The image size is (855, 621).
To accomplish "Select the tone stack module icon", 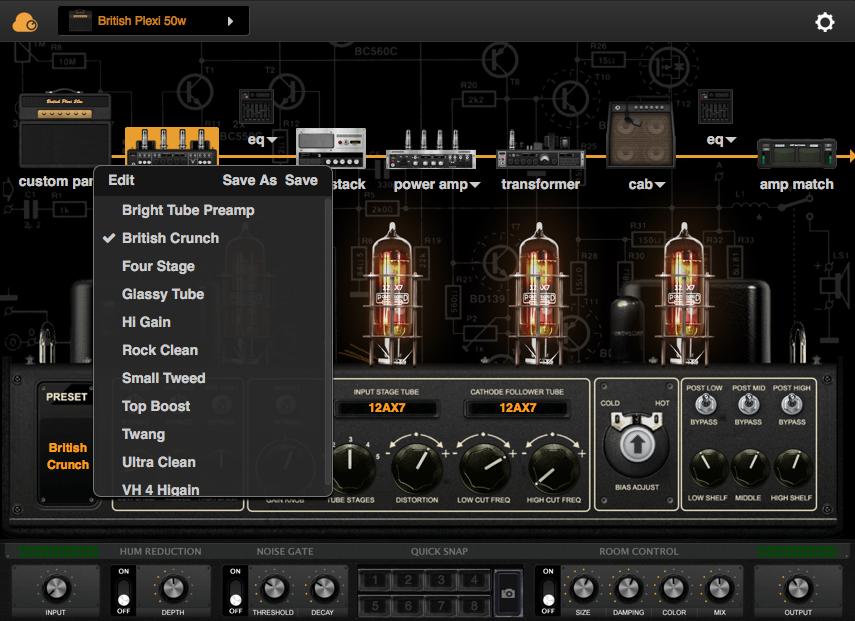I will point(331,148).
